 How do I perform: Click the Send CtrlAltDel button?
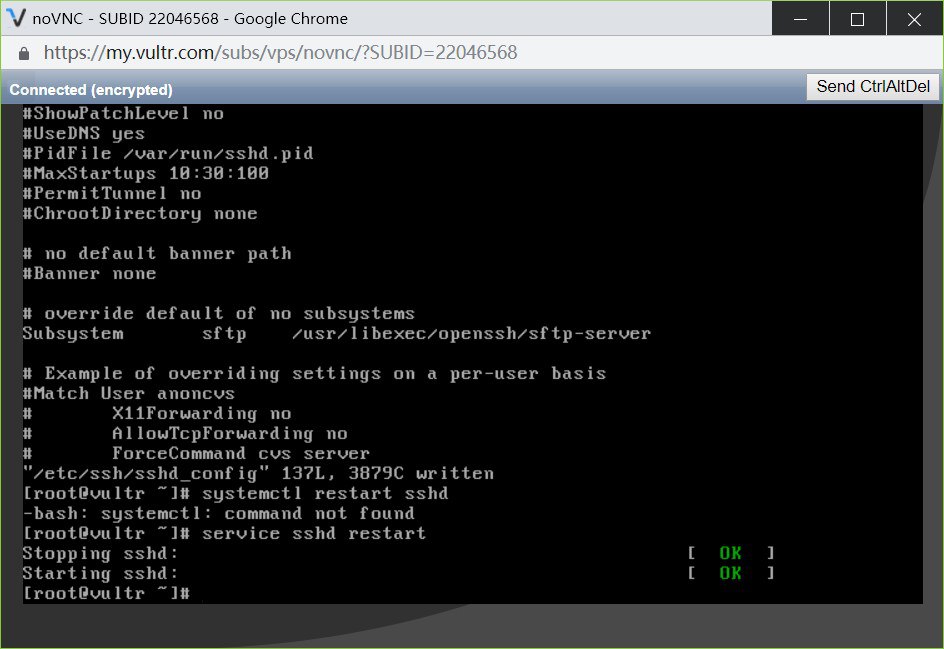(x=873, y=87)
